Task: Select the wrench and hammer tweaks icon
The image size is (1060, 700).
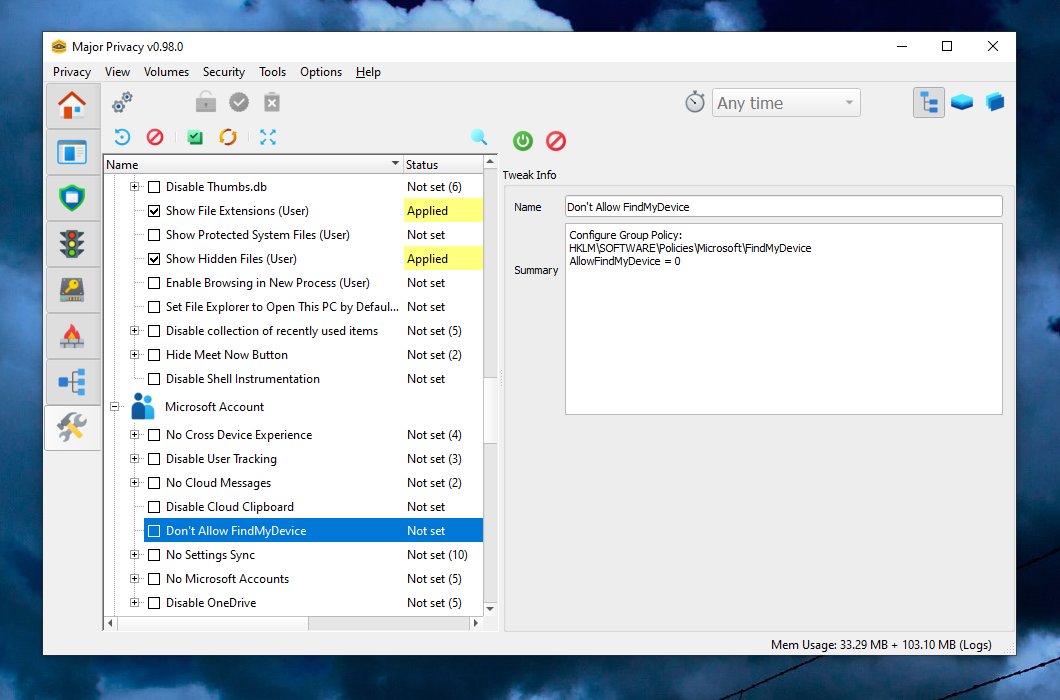Action: click(x=72, y=427)
